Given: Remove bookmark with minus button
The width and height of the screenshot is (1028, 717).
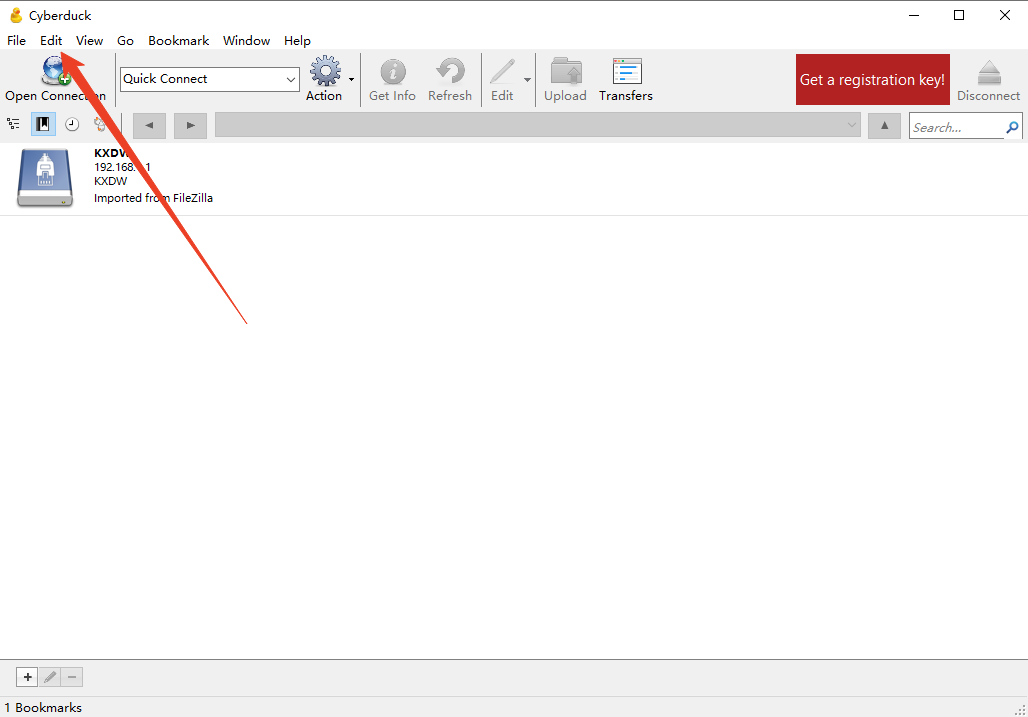Looking at the screenshot, I should coord(72,677).
